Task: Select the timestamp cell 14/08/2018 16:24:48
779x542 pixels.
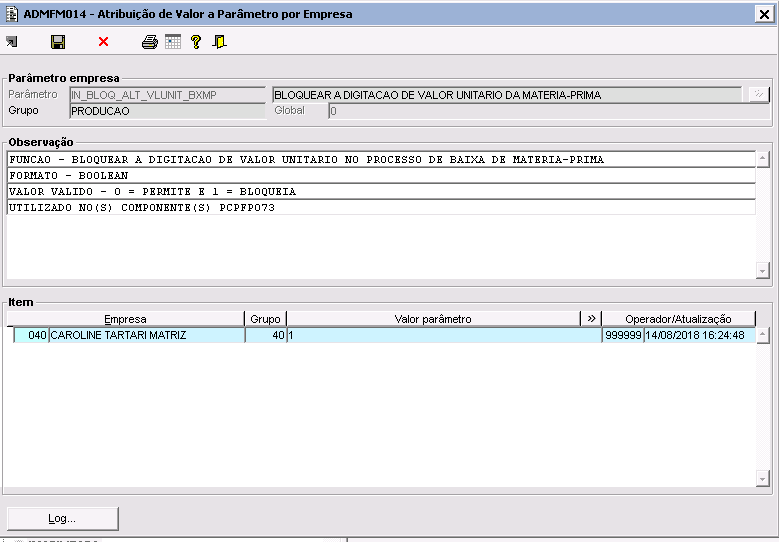Action: [x=700, y=335]
